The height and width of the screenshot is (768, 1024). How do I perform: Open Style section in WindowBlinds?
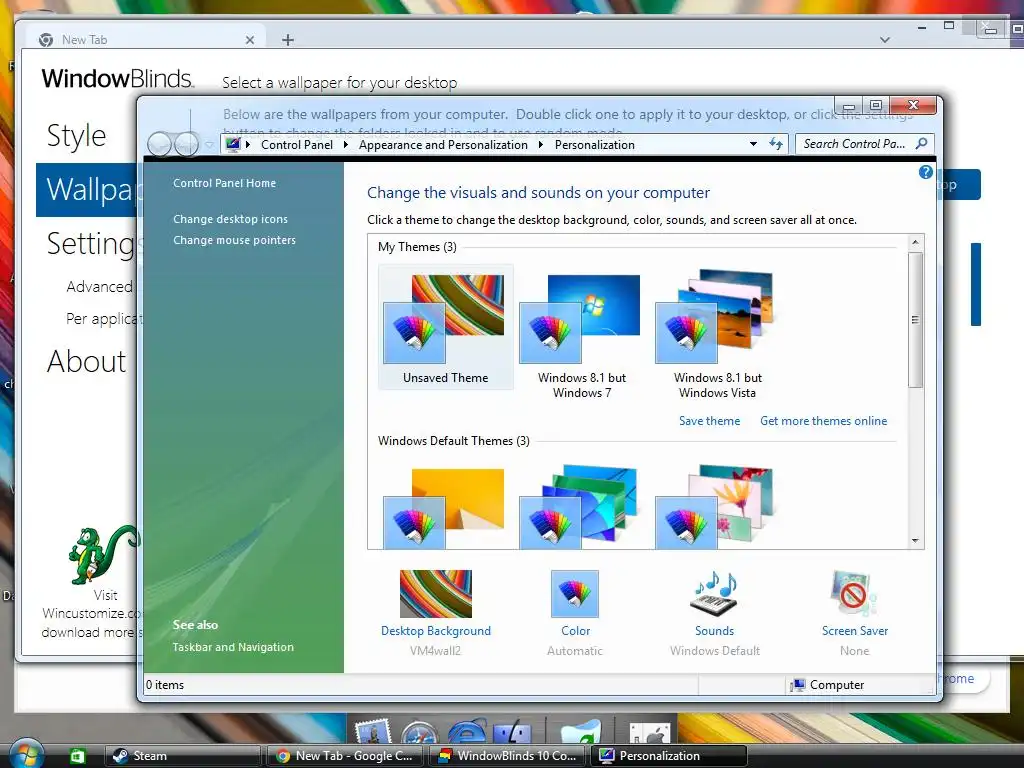pyautogui.click(x=76, y=136)
